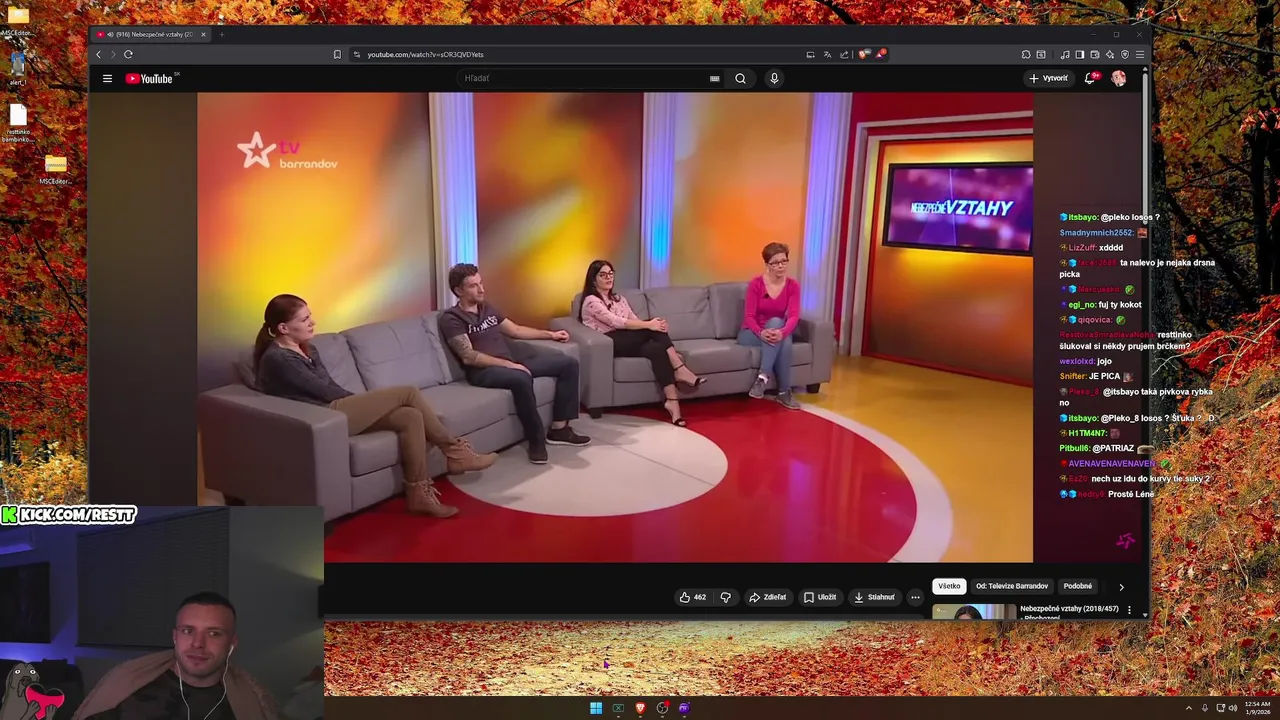This screenshot has width=1280, height=720.
Task: Go back in browser history
Action: coord(98,54)
